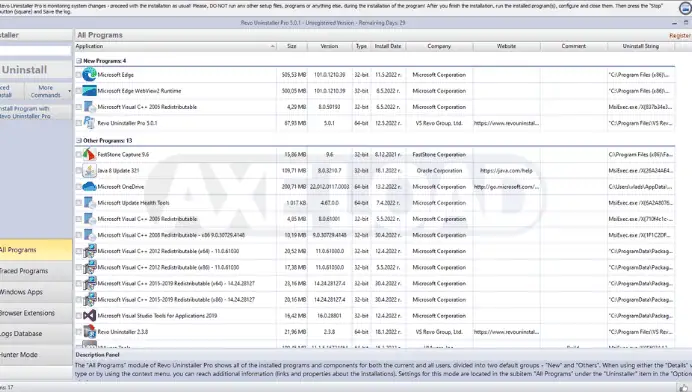
Task: Click the Microsoft Edge program icon
Action: (90, 75)
